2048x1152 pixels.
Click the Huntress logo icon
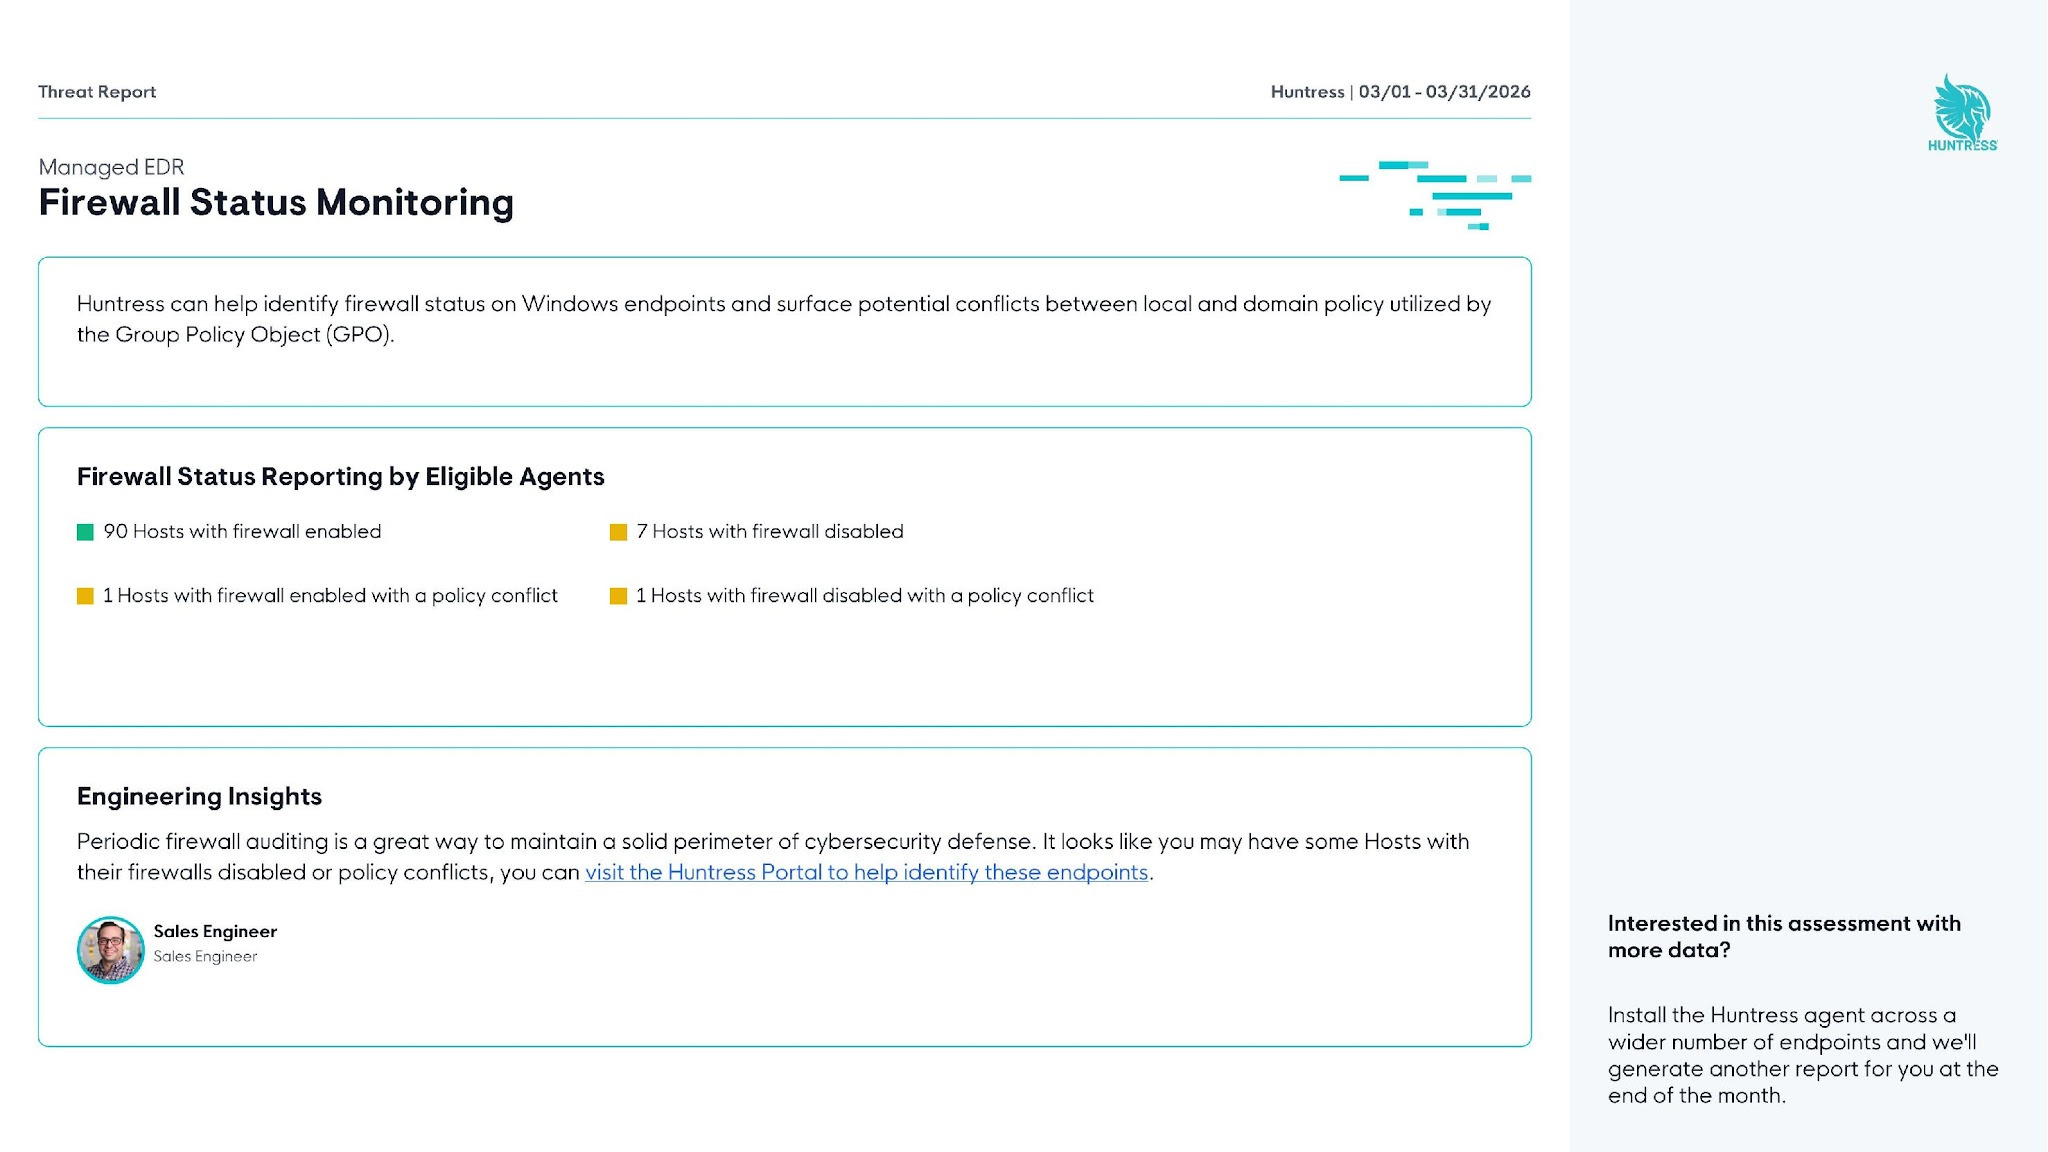point(1962,112)
